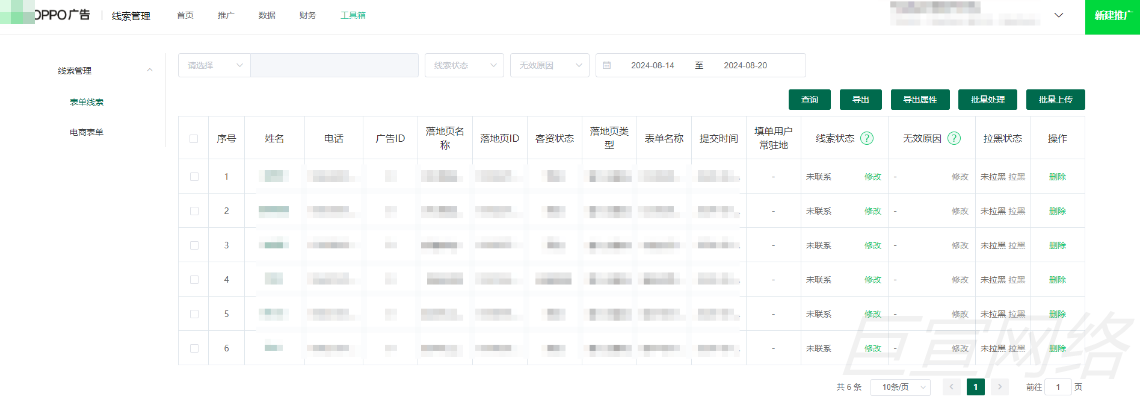This screenshot has height=399, width=1143.
Task: Click 修改 for 线索状态 in row 3
Action: [x=873, y=245]
